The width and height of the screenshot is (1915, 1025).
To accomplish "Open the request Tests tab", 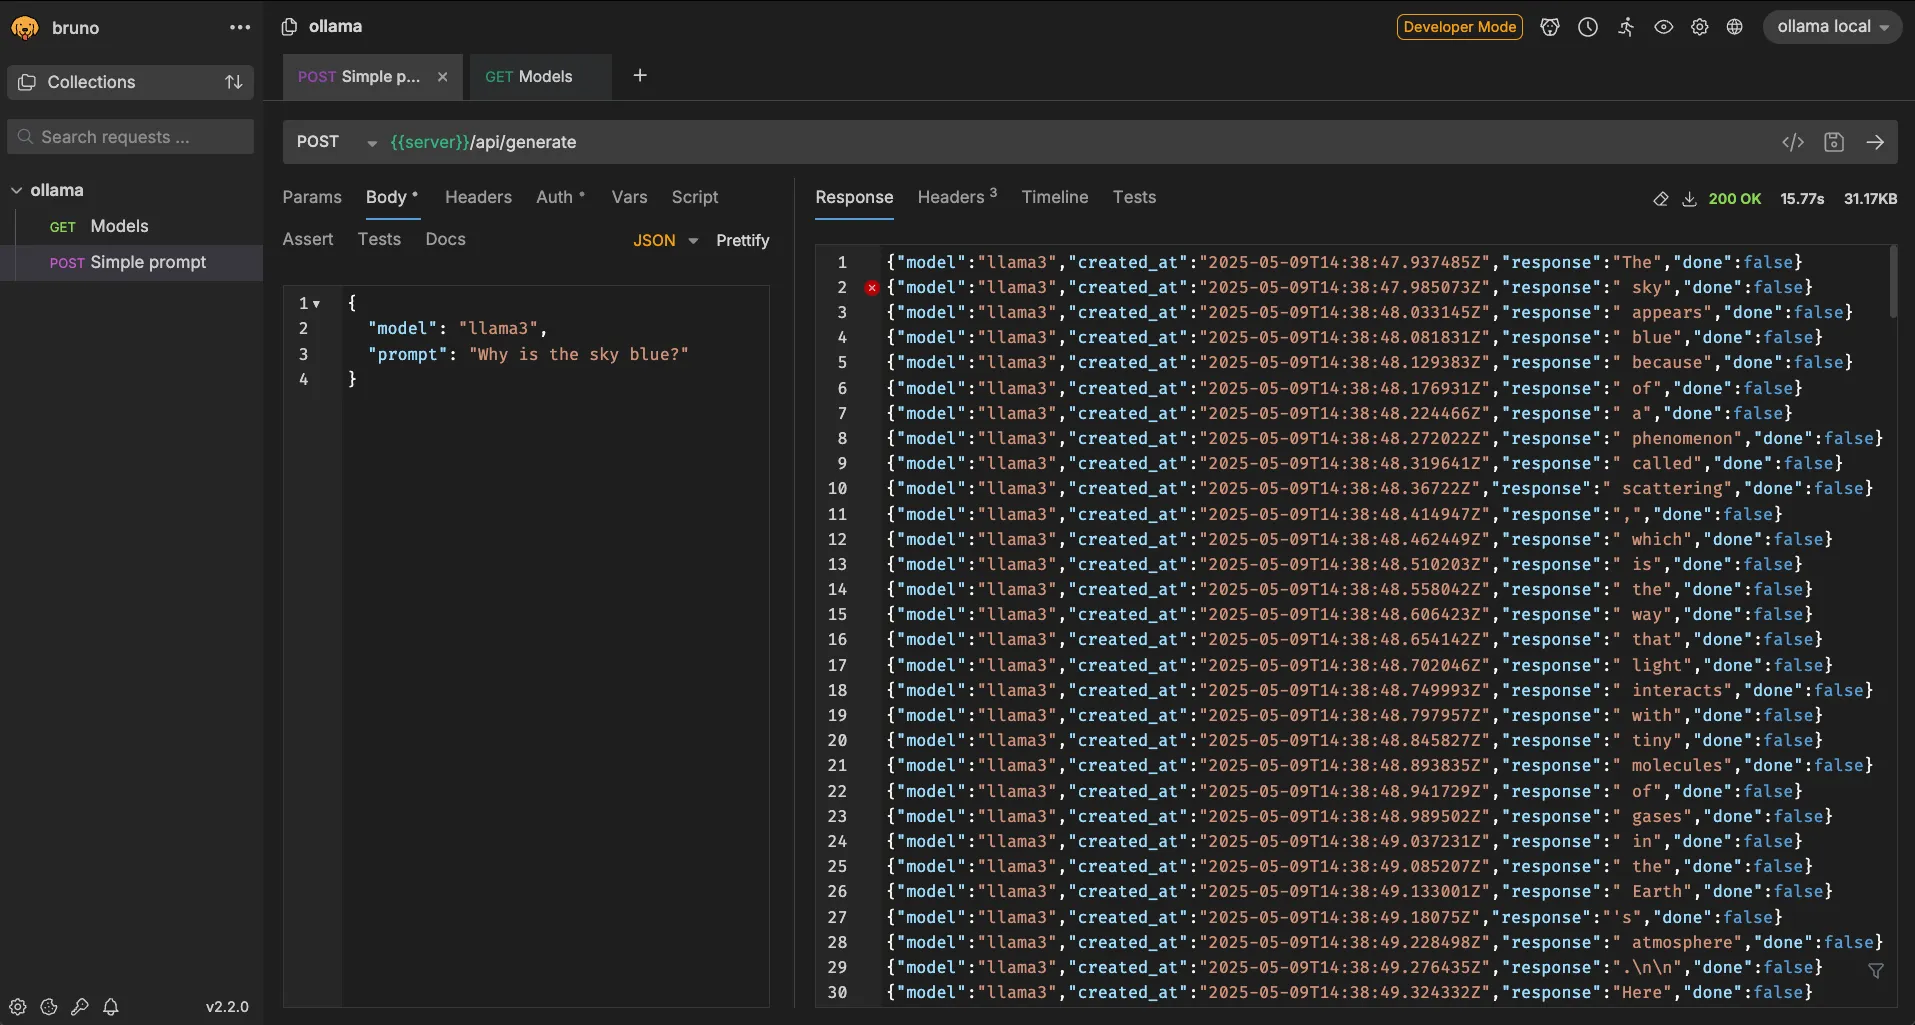I will point(379,239).
